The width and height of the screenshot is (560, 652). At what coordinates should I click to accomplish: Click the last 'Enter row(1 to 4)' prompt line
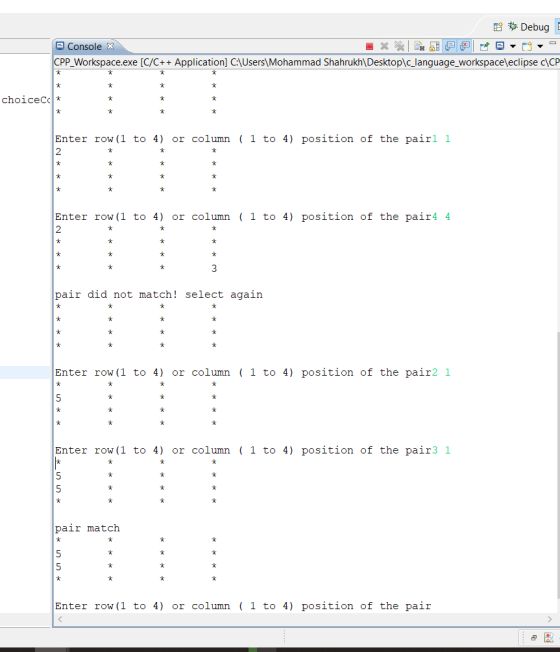pyautogui.click(x=243, y=606)
